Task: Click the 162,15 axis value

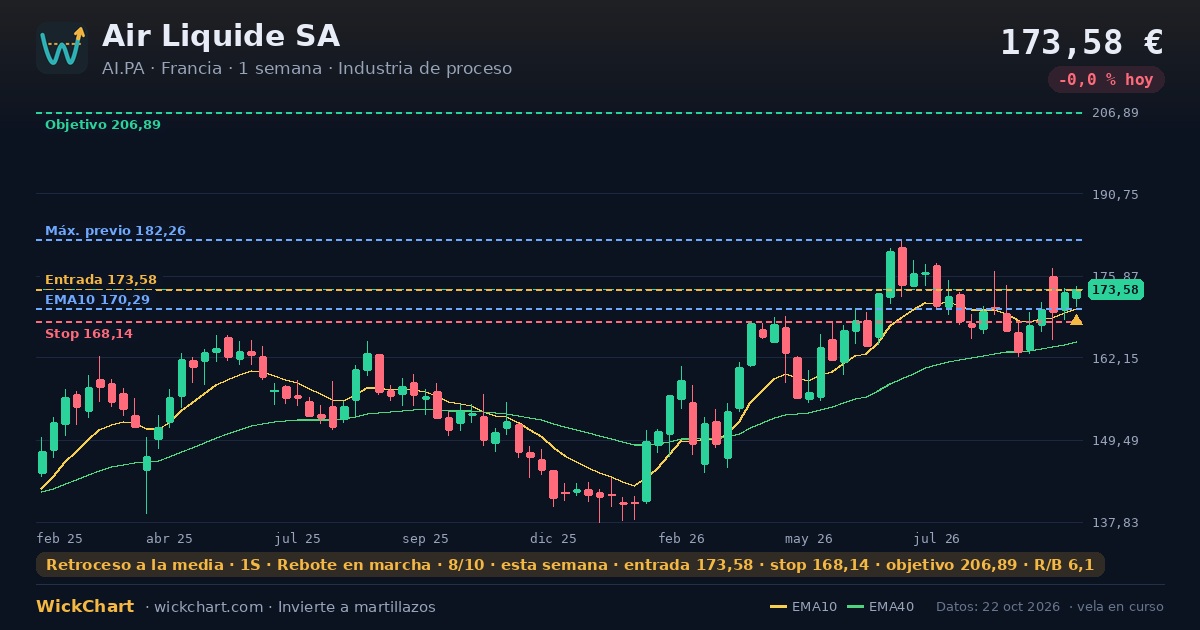Action: 1115,359
